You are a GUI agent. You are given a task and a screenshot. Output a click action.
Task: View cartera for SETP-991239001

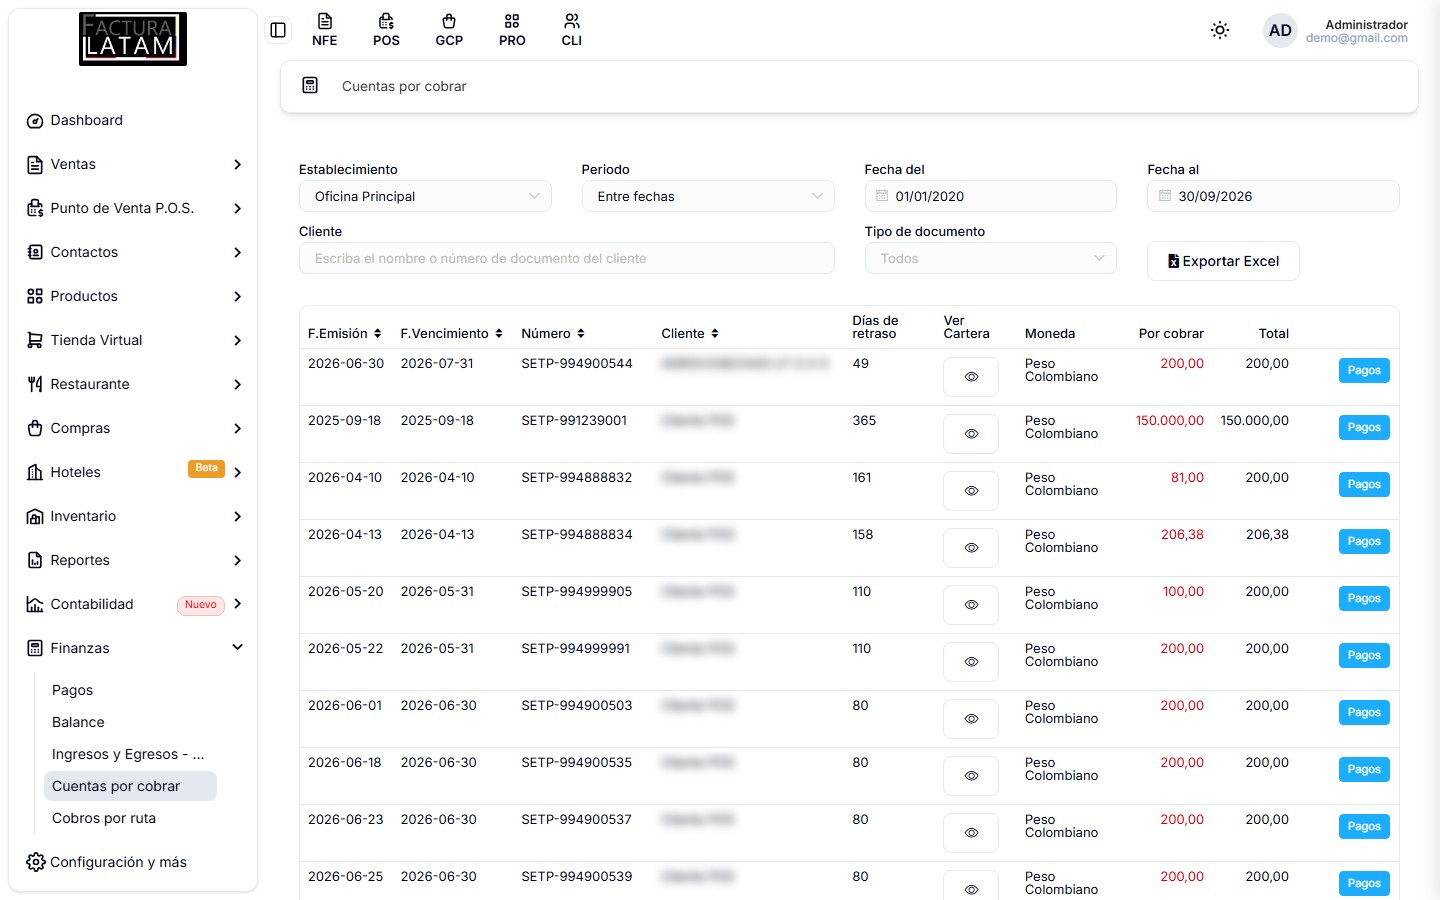click(x=971, y=434)
